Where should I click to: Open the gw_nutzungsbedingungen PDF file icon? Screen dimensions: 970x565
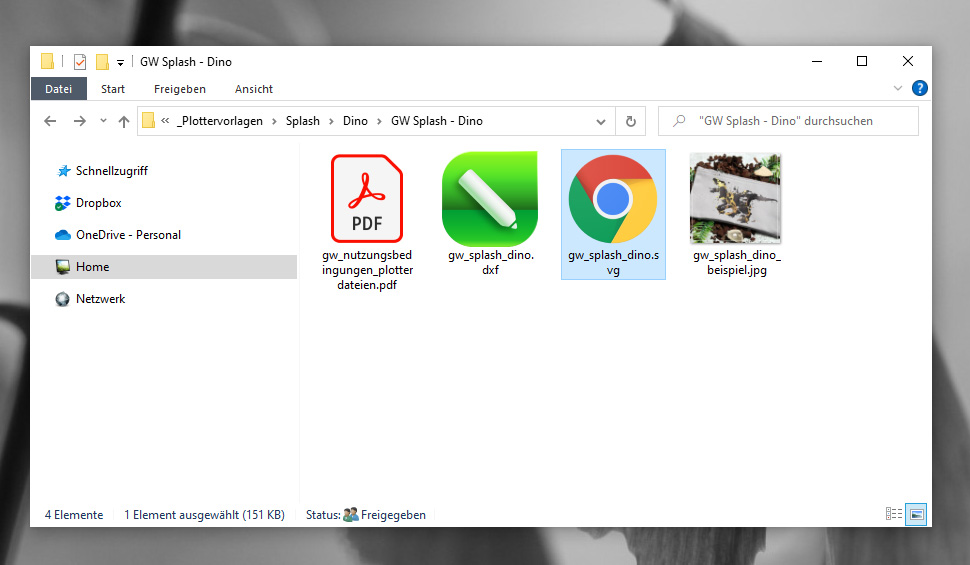(366, 199)
